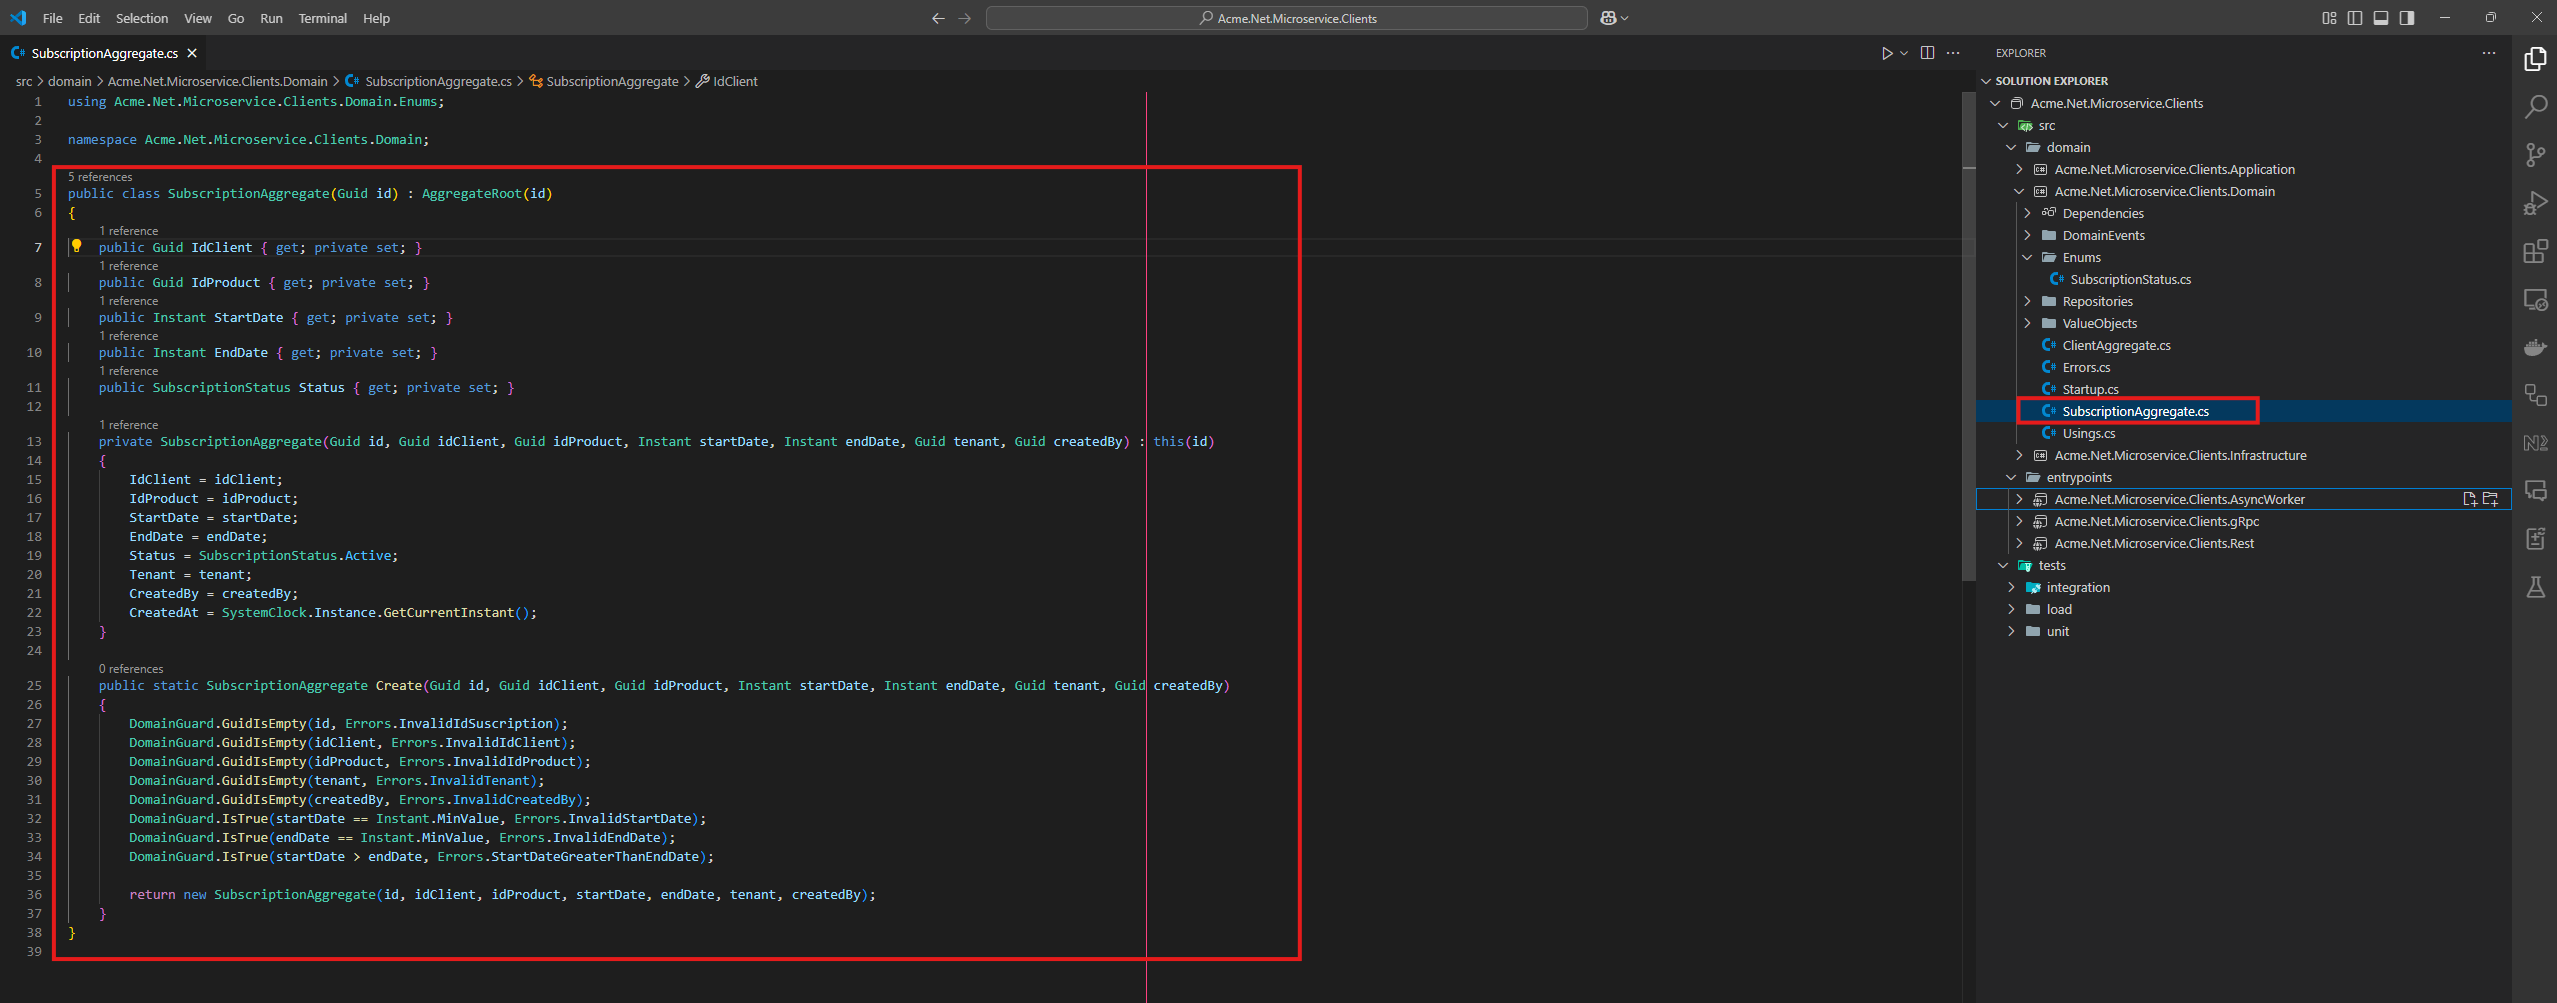Image resolution: width=2557 pixels, height=1003 pixels.
Task: Expand Acme.Net.Microservice.Clients.Application project
Action: (x=2018, y=169)
